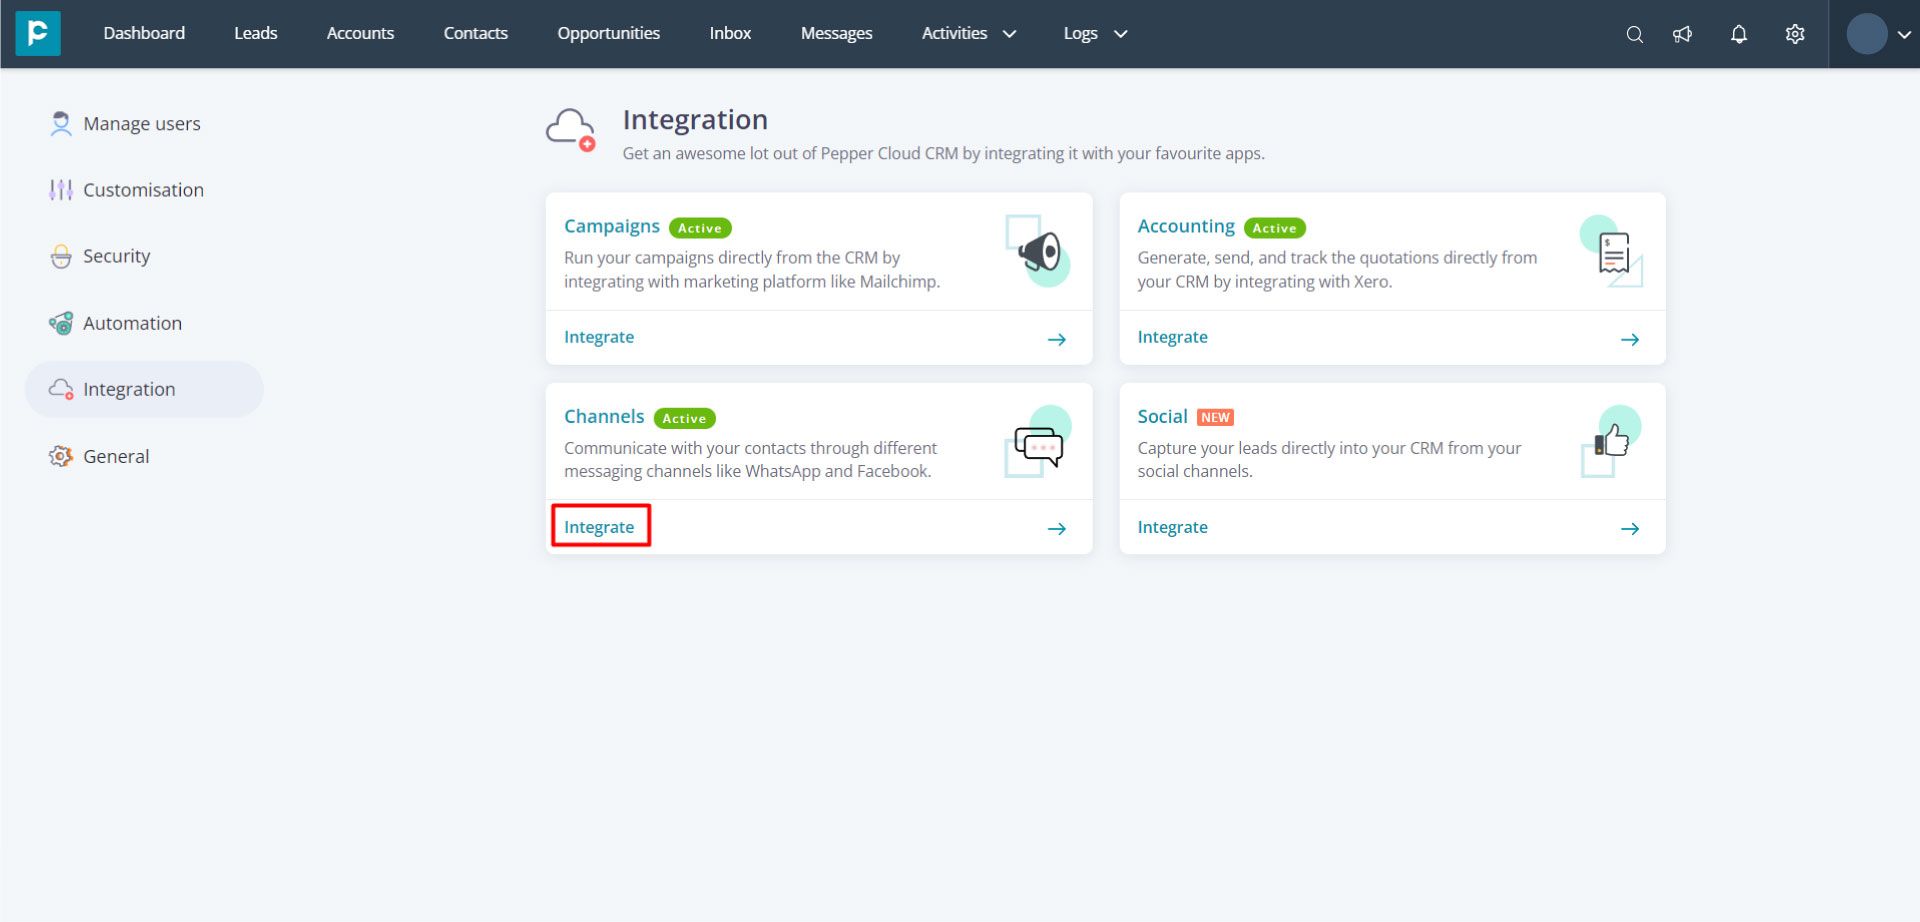Click Integrate under Channels
This screenshot has width=1920, height=922.
tap(599, 527)
